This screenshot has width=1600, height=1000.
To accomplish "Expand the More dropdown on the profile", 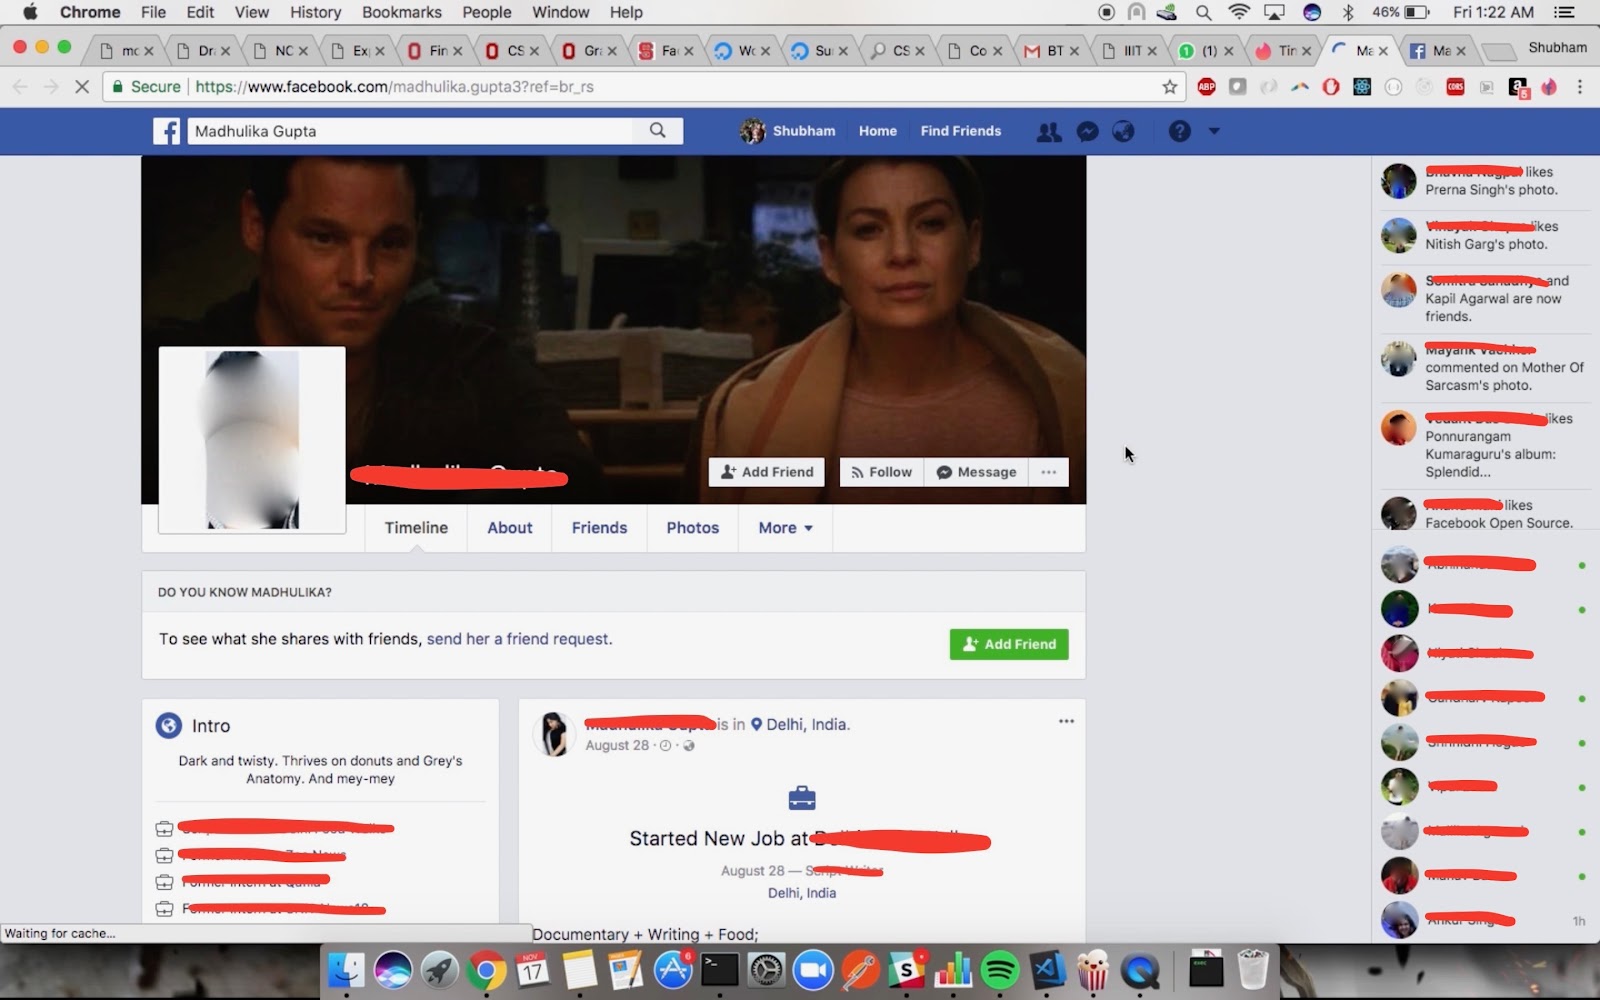I will [786, 528].
